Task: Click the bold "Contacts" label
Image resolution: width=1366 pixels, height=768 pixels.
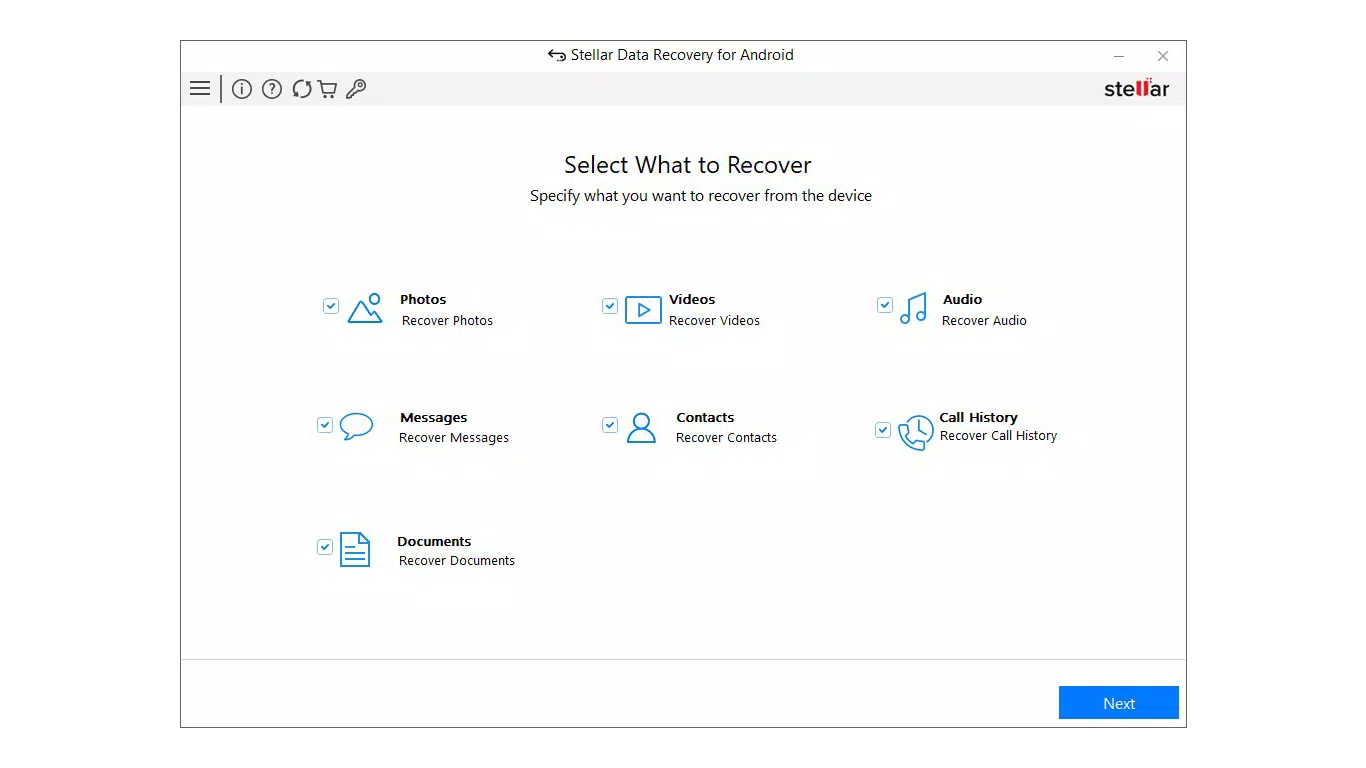Action: (705, 418)
